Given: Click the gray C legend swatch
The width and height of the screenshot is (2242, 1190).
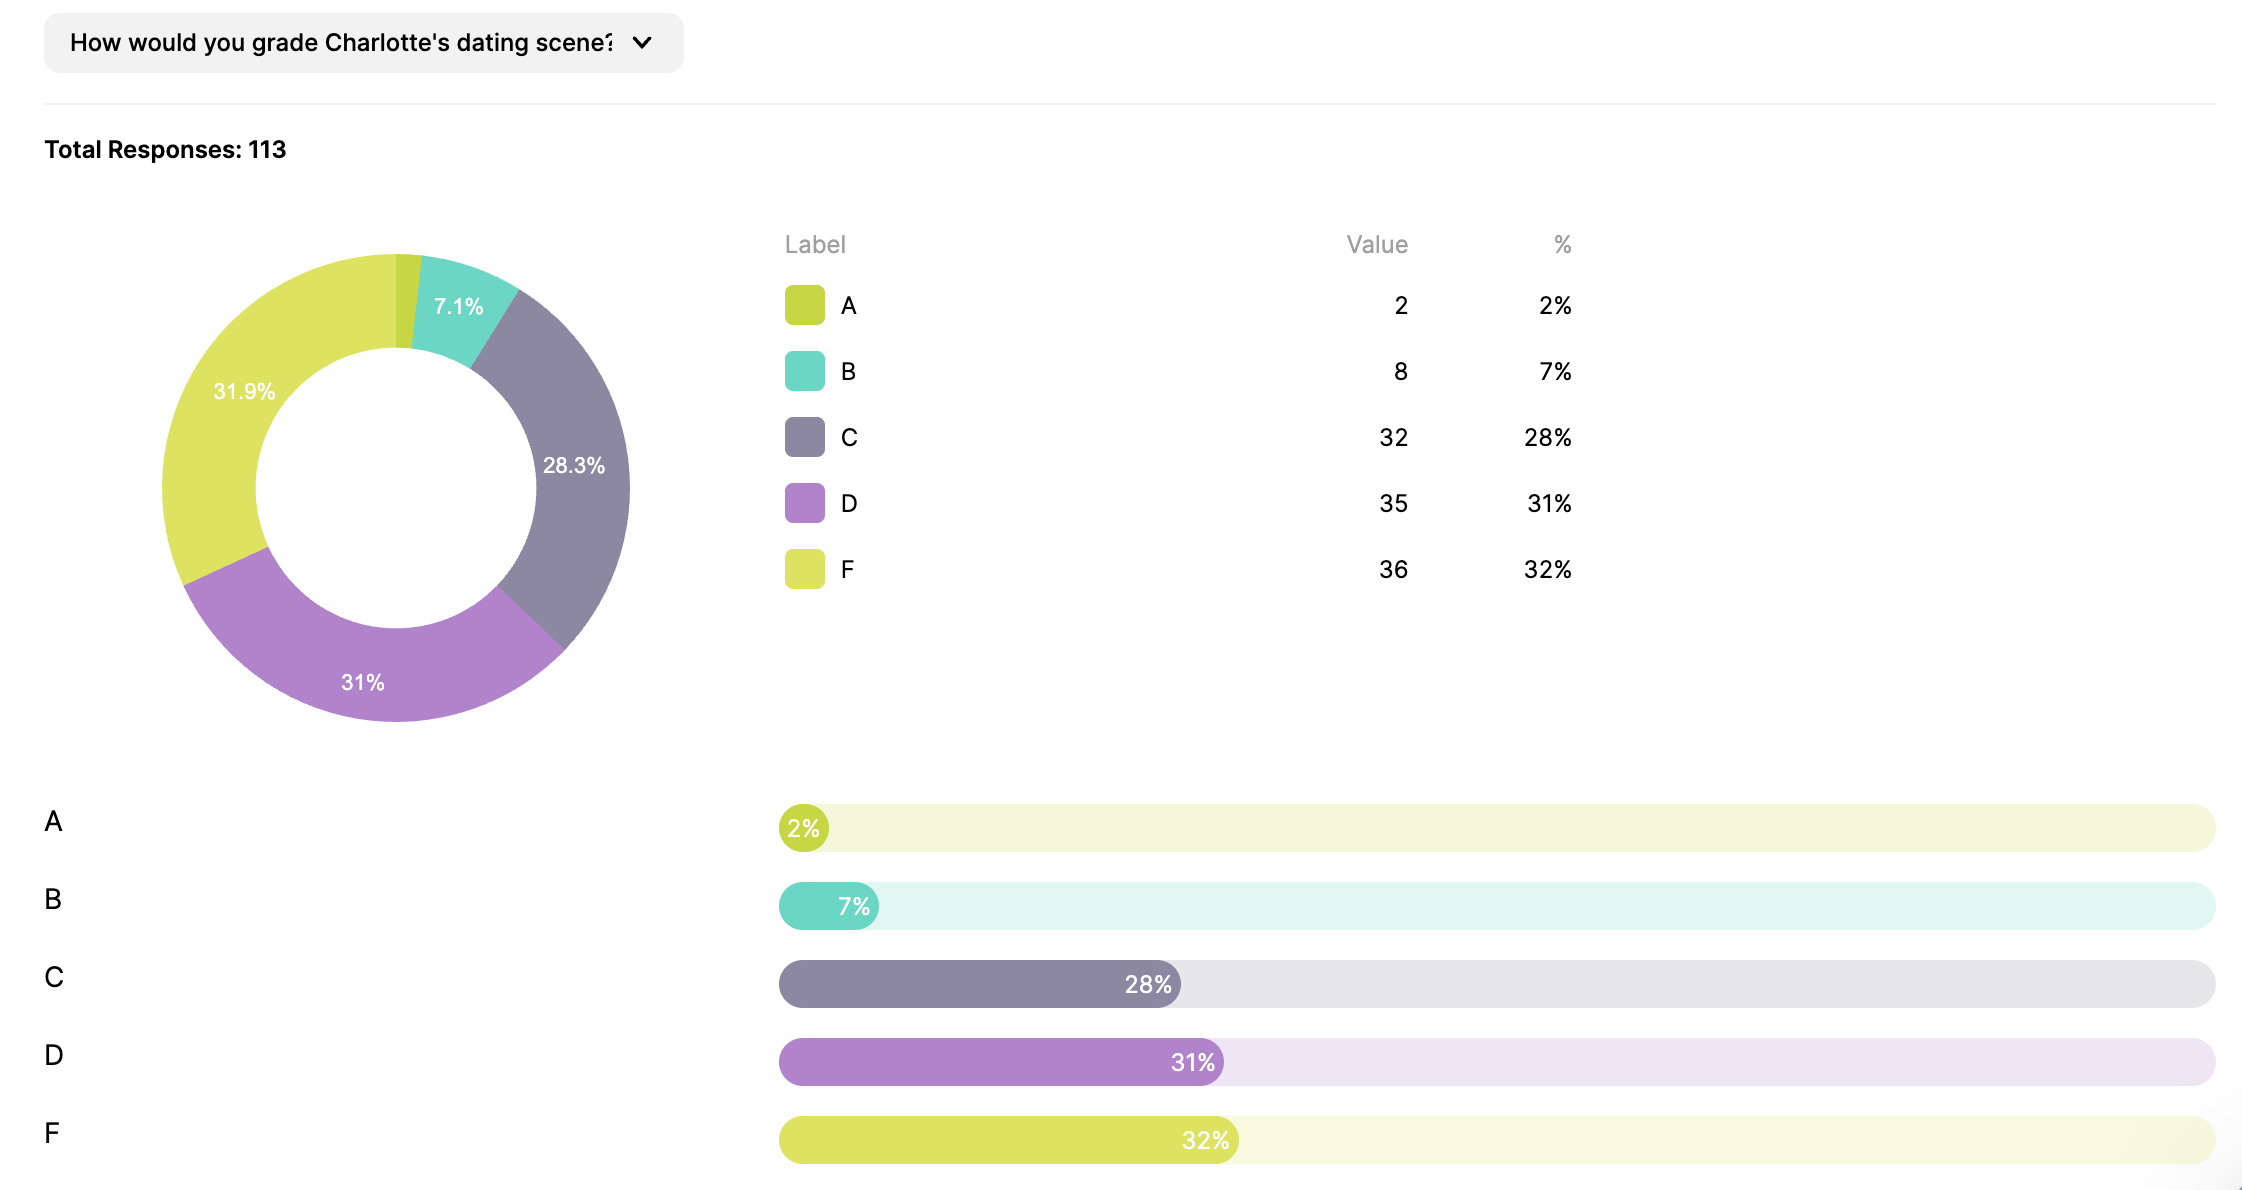Looking at the screenshot, I should click(803, 437).
